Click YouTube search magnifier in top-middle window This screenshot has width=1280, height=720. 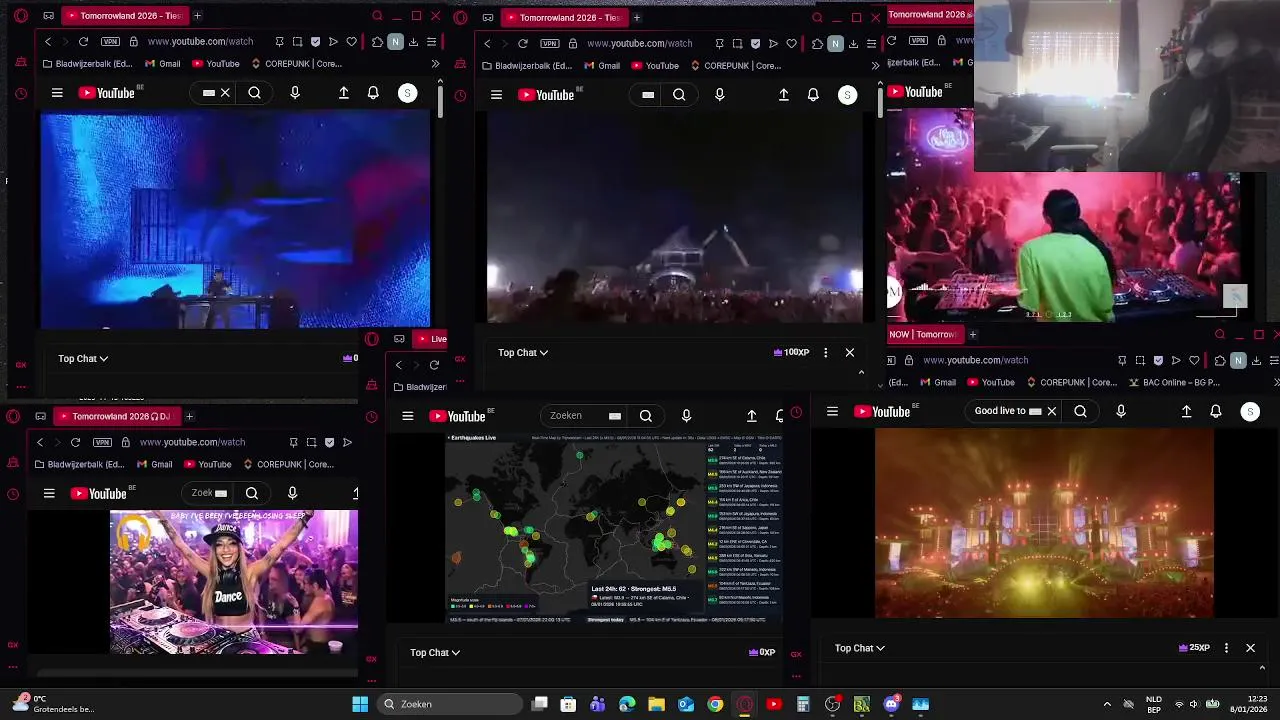[x=679, y=95]
